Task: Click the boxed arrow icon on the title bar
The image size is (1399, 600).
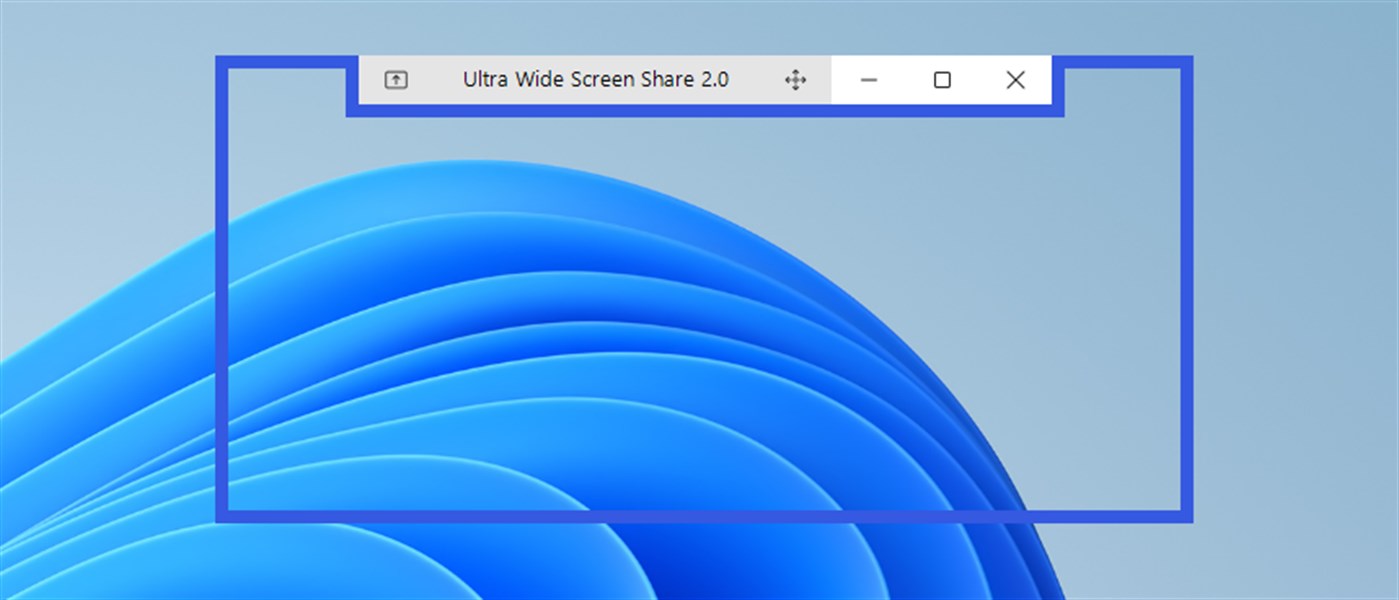Action: pos(397,79)
